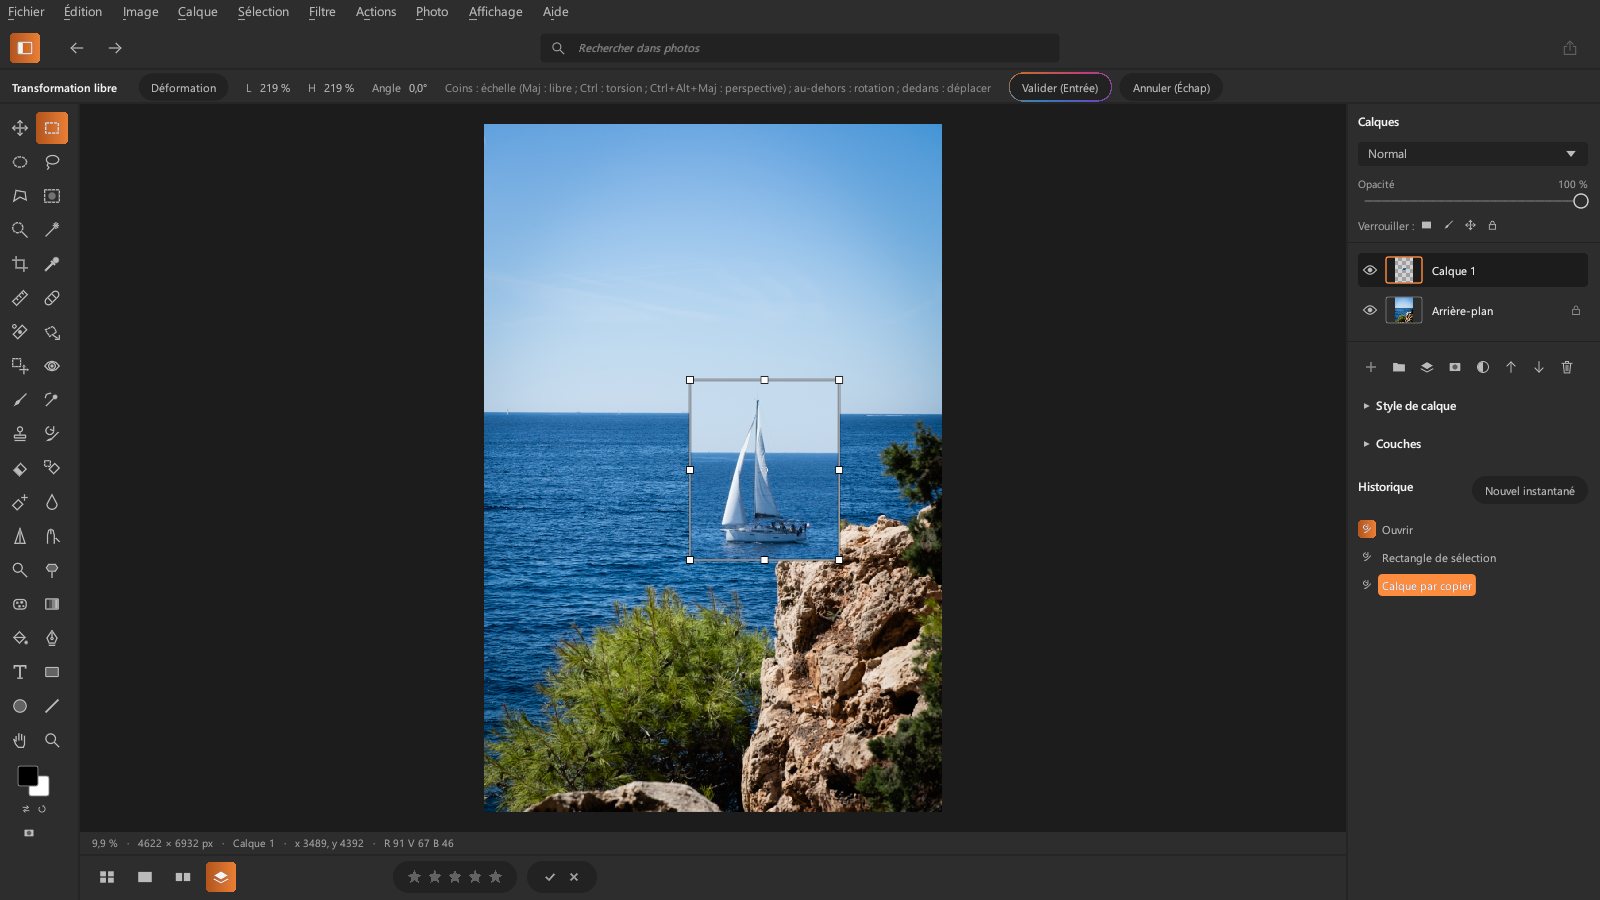Hide the Arrière-plan layer
The image size is (1600, 900).
[x=1370, y=310]
